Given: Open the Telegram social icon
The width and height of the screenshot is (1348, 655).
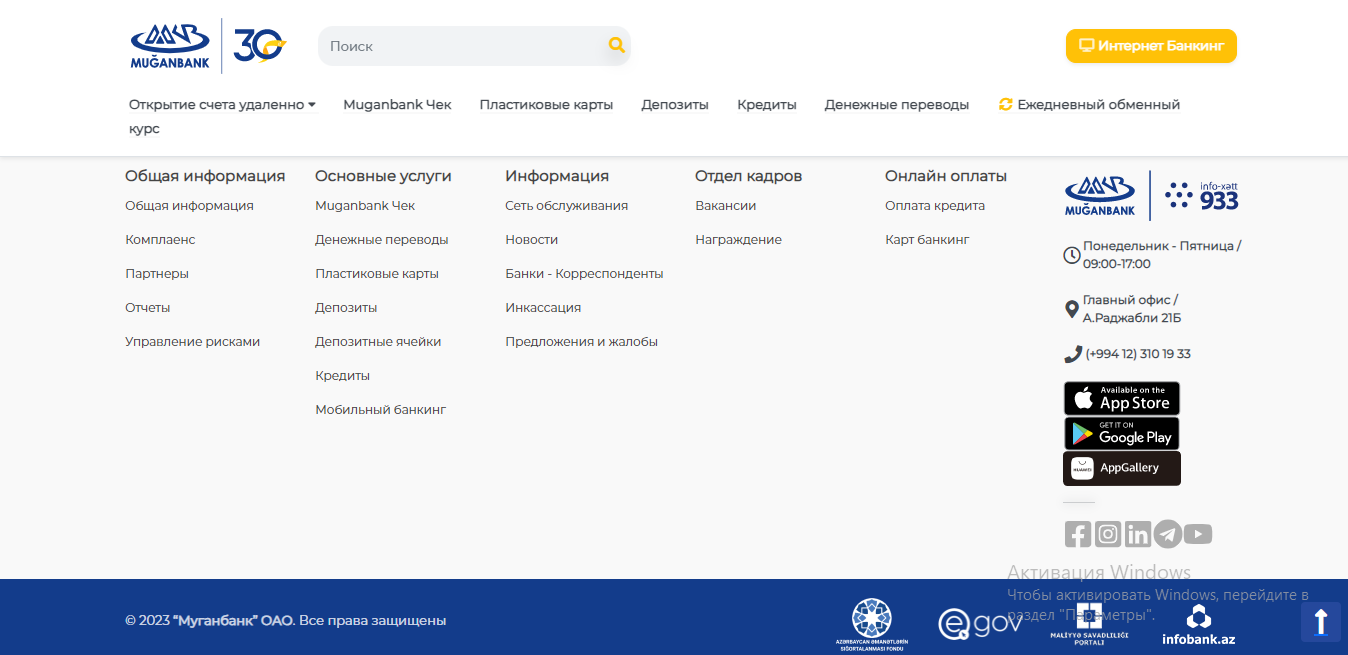Looking at the screenshot, I should pos(1167,534).
